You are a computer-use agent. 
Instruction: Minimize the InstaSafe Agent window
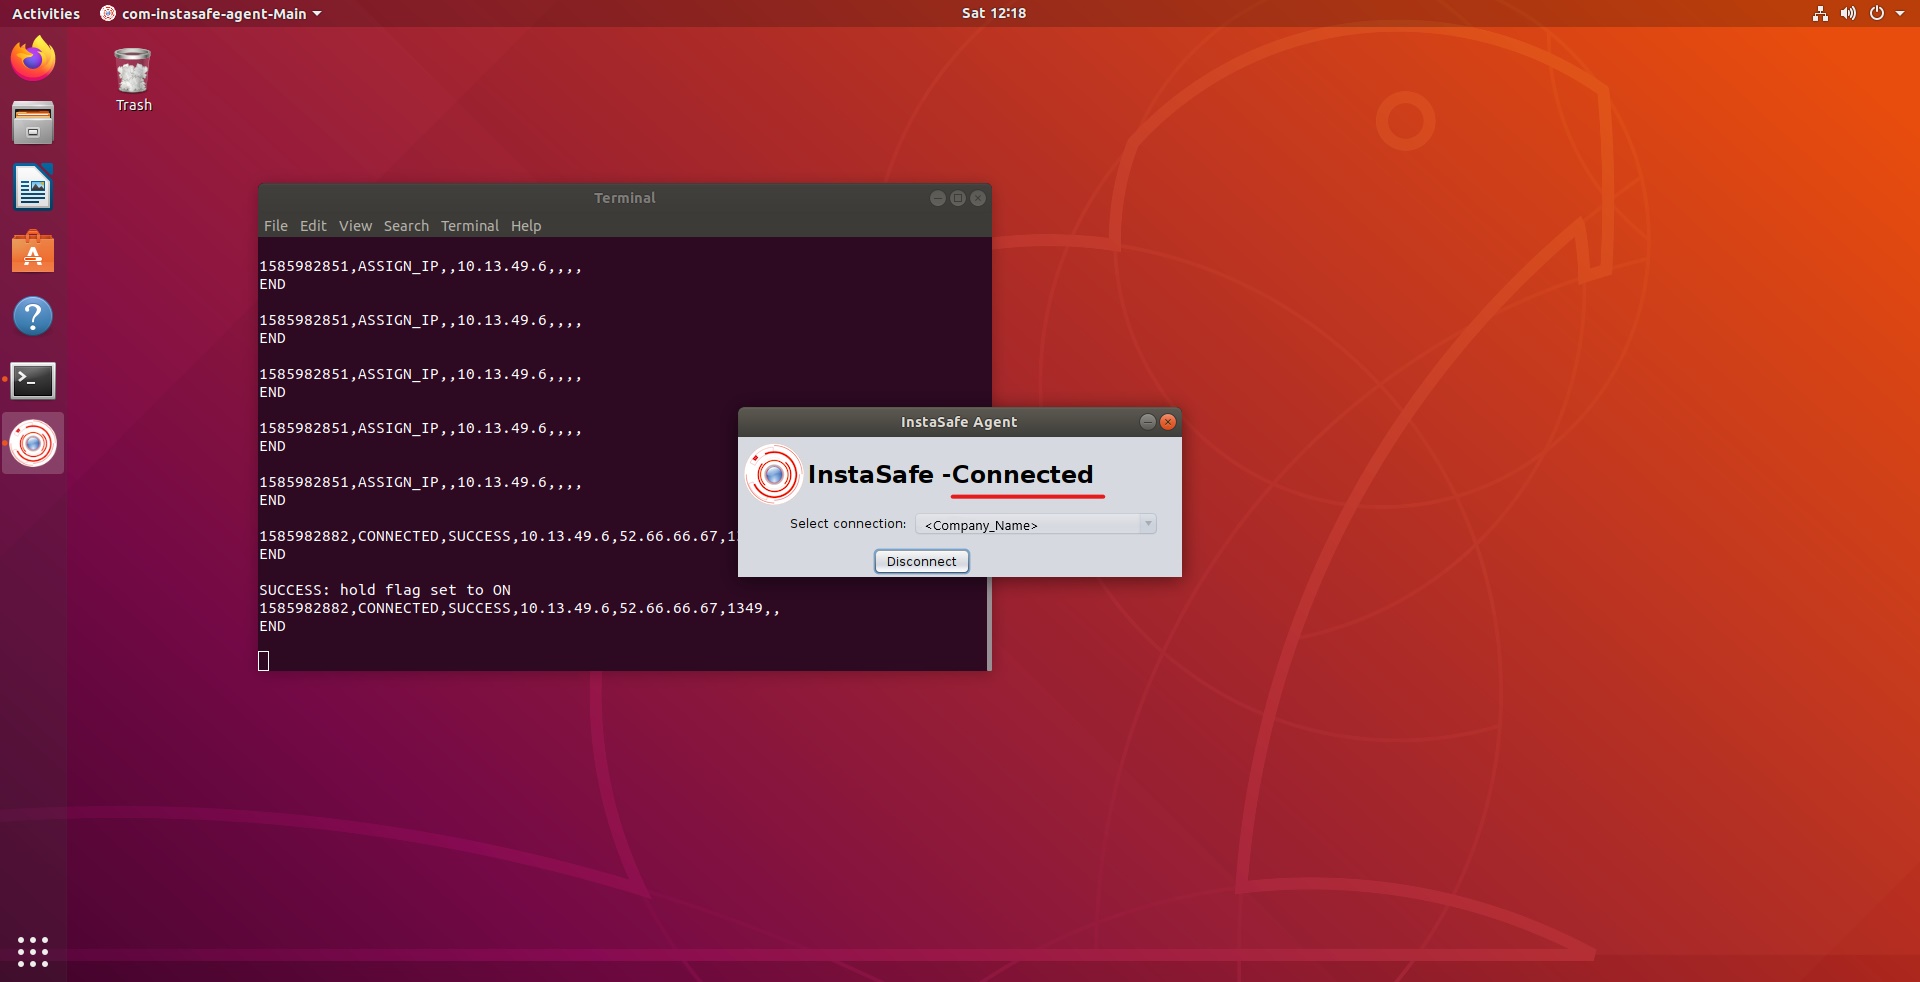tap(1148, 422)
